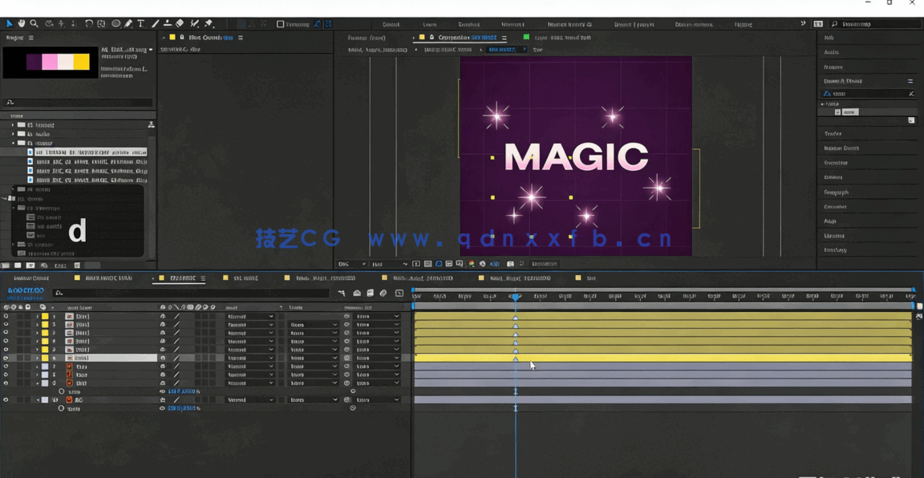Open the Tracker panel in the right sidebar
The image size is (924, 478).
coord(833,133)
